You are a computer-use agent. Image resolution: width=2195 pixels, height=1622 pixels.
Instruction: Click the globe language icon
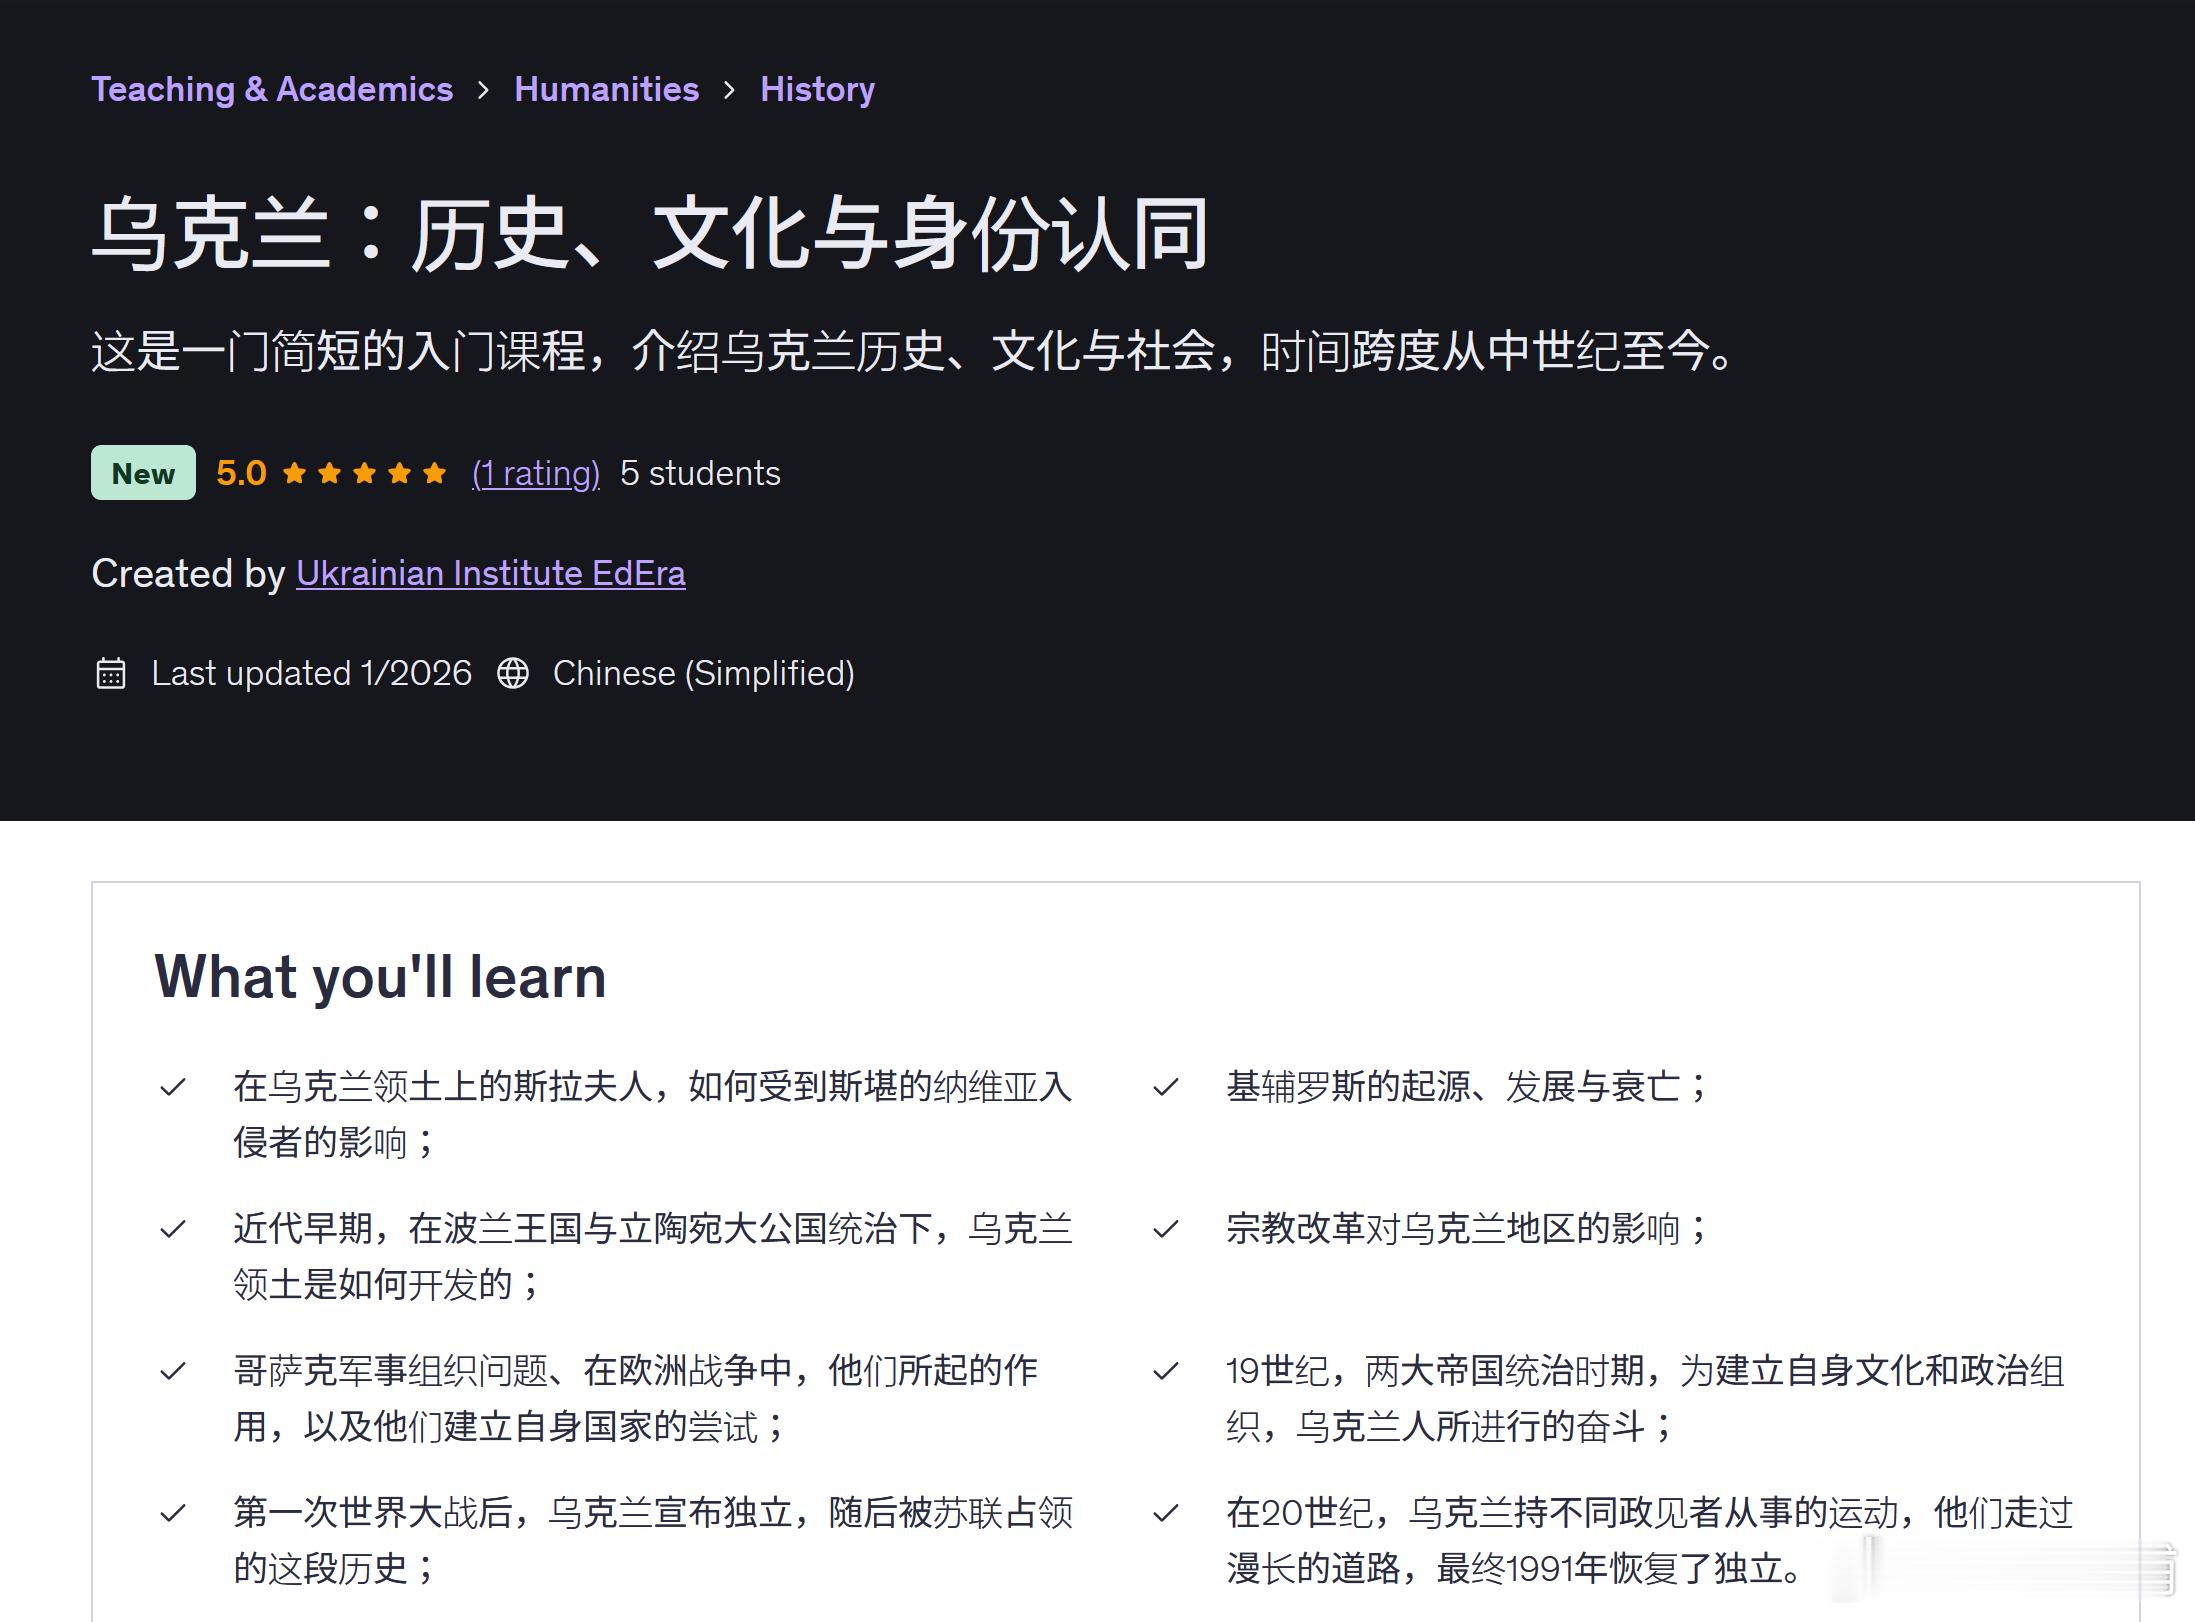513,673
